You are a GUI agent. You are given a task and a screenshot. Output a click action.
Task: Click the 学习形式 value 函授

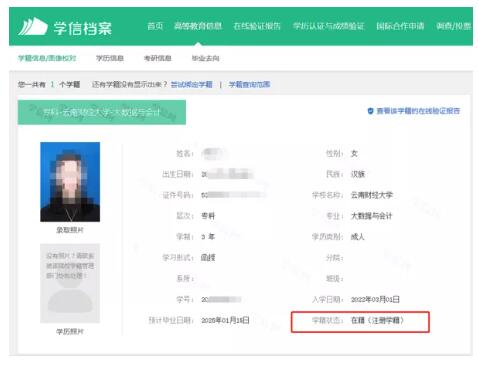pos(208,258)
